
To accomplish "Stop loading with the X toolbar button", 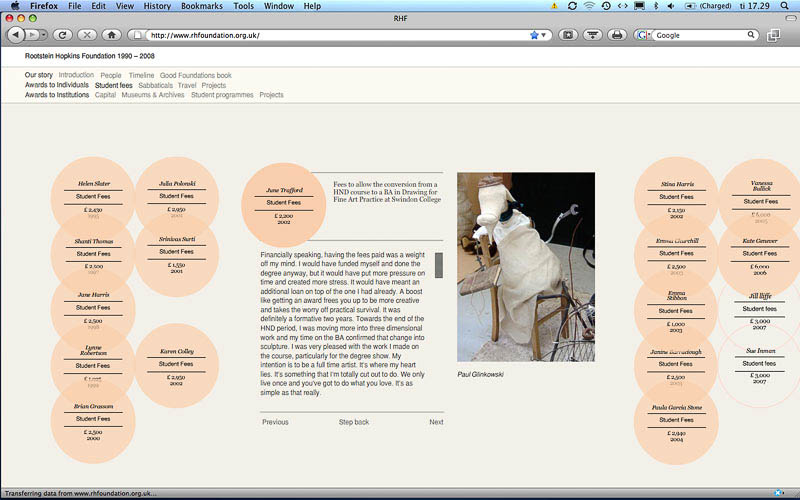I will tap(87, 35).
